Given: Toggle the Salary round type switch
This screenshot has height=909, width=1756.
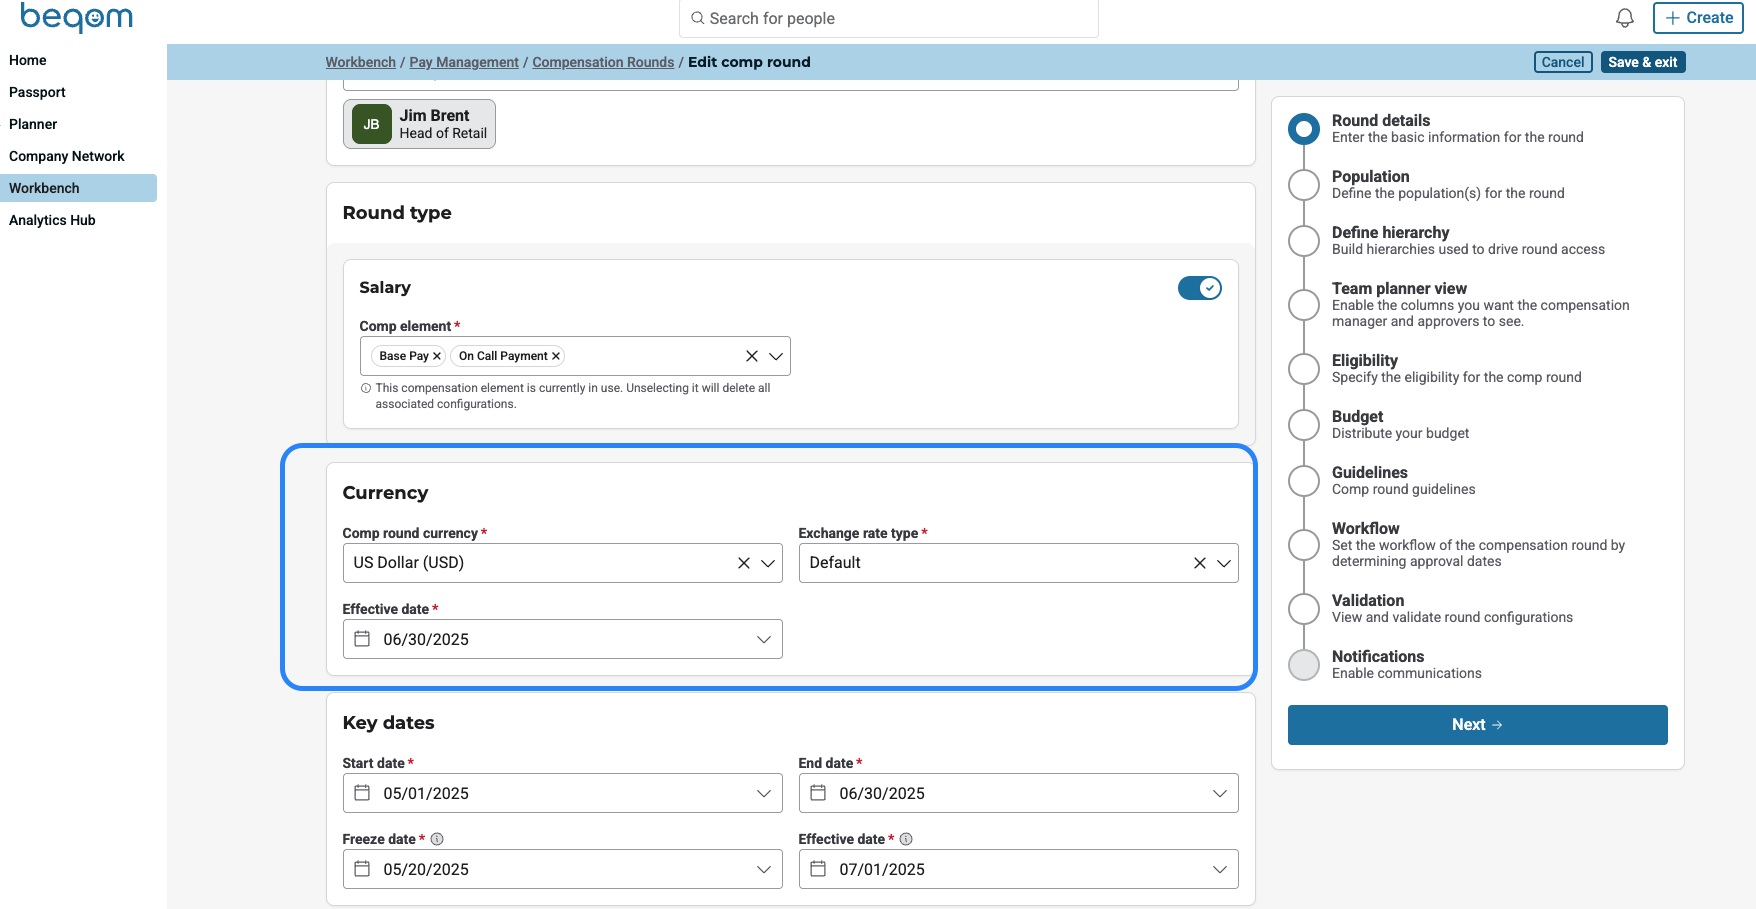Looking at the screenshot, I should (x=1199, y=288).
